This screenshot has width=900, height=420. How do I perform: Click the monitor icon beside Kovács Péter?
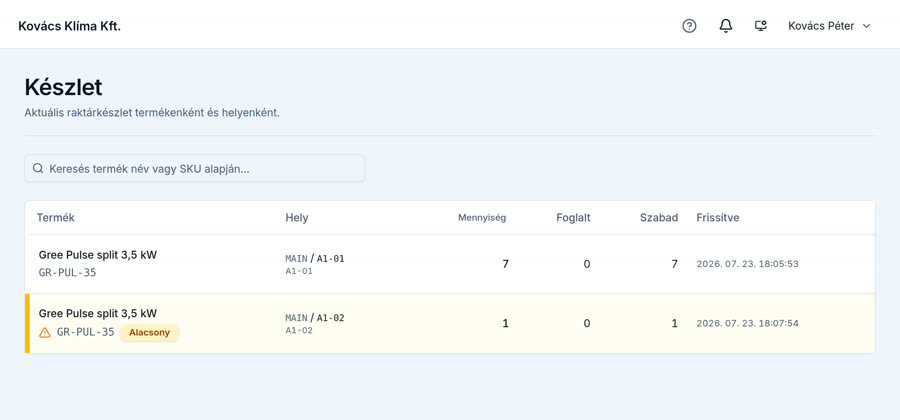pyautogui.click(x=761, y=26)
